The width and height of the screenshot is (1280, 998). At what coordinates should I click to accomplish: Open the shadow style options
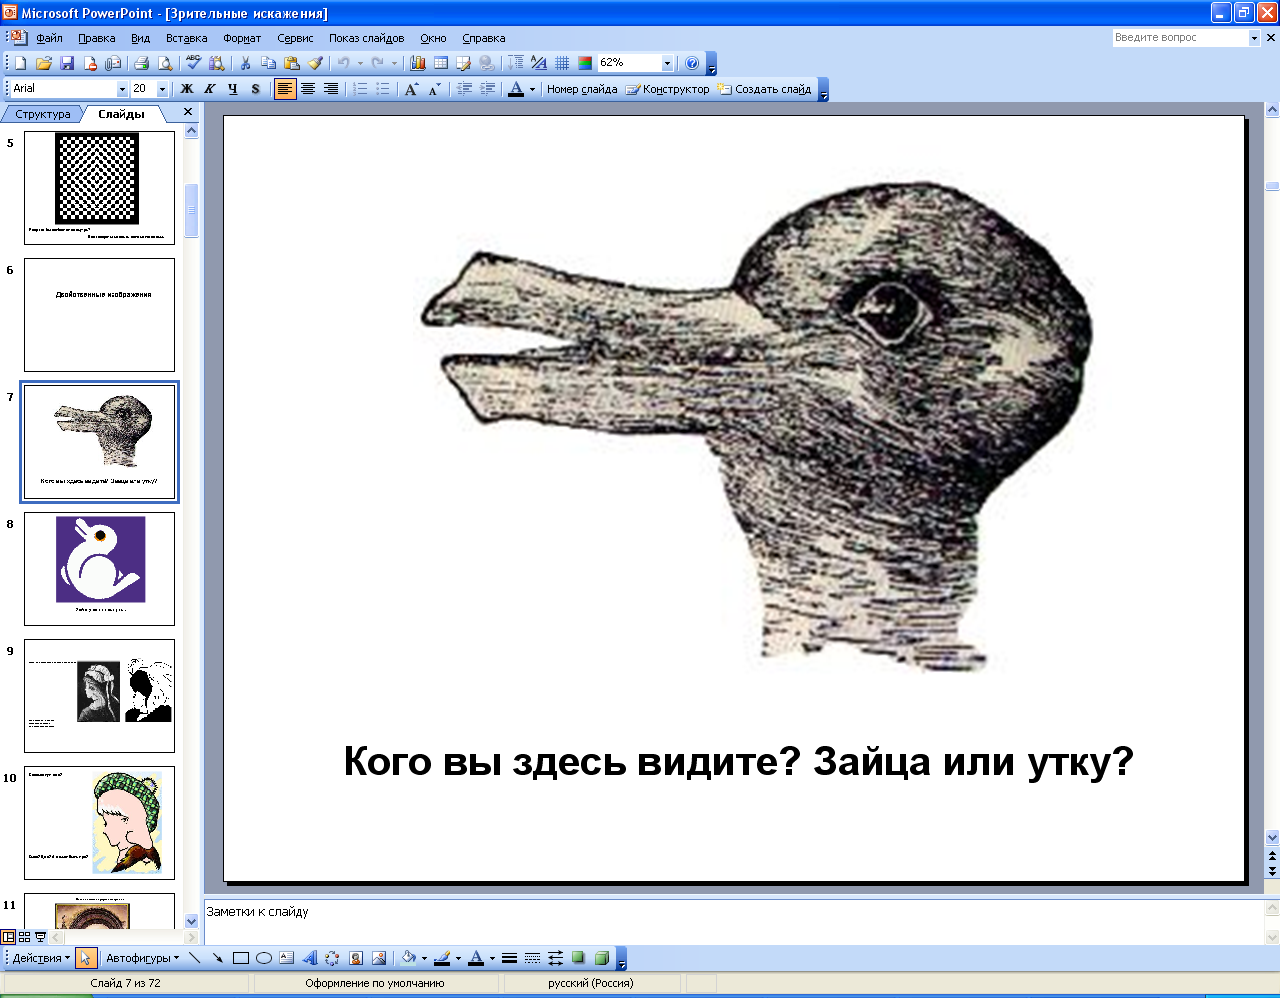tap(578, 958)
